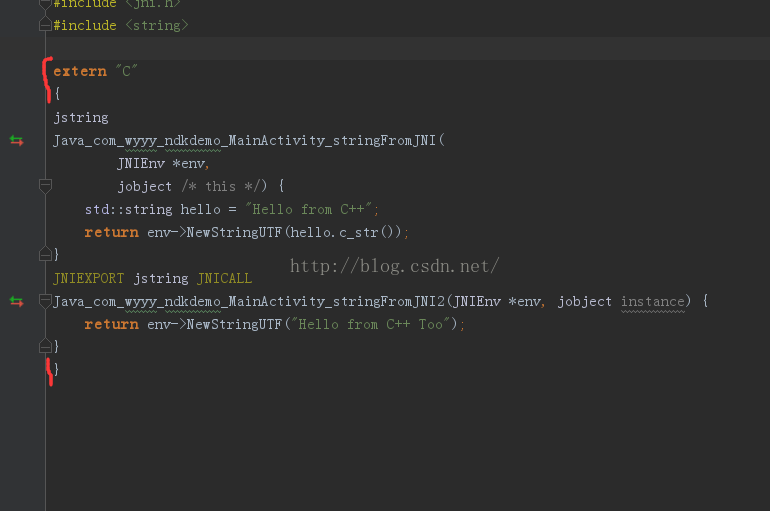This screenshot has width=770, height=511.
Task: Click fold end marker below Hello from C++ Too line
Action: coord(45,346)
